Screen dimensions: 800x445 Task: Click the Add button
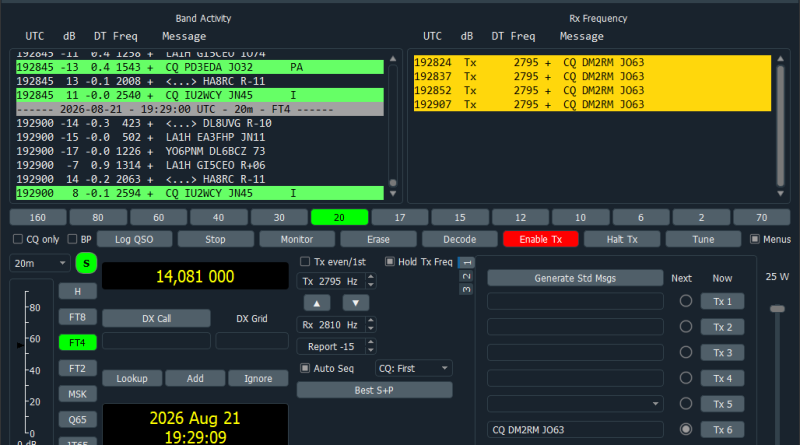pos(195,378)
